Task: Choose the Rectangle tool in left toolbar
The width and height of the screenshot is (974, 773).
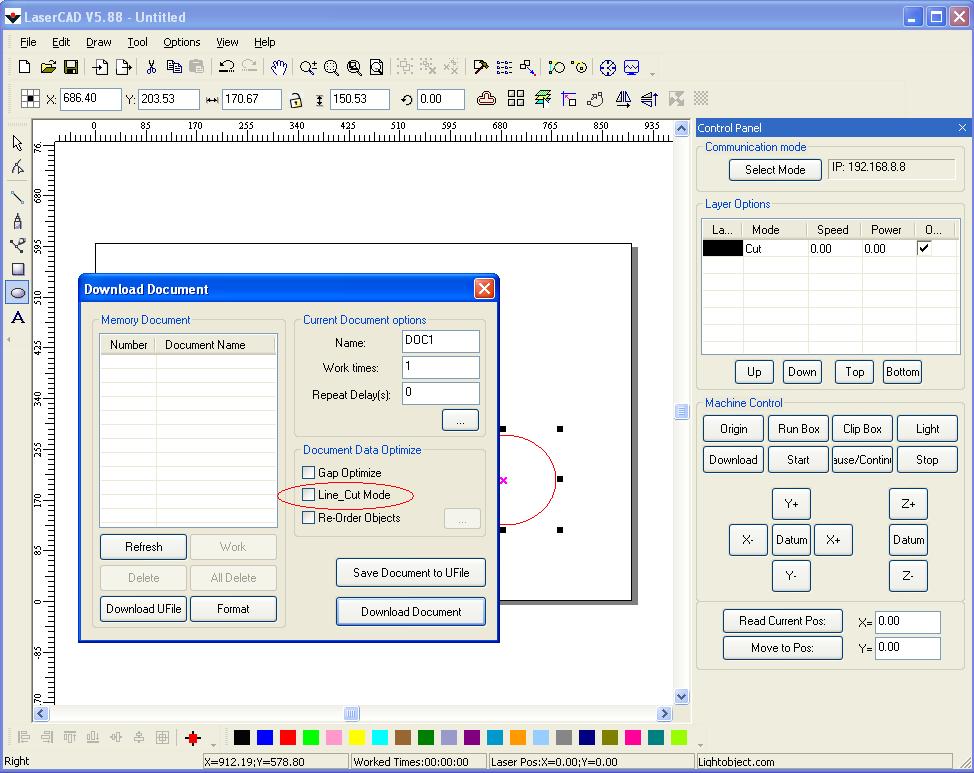Action: pyautogui.click(x=17, y=269)
